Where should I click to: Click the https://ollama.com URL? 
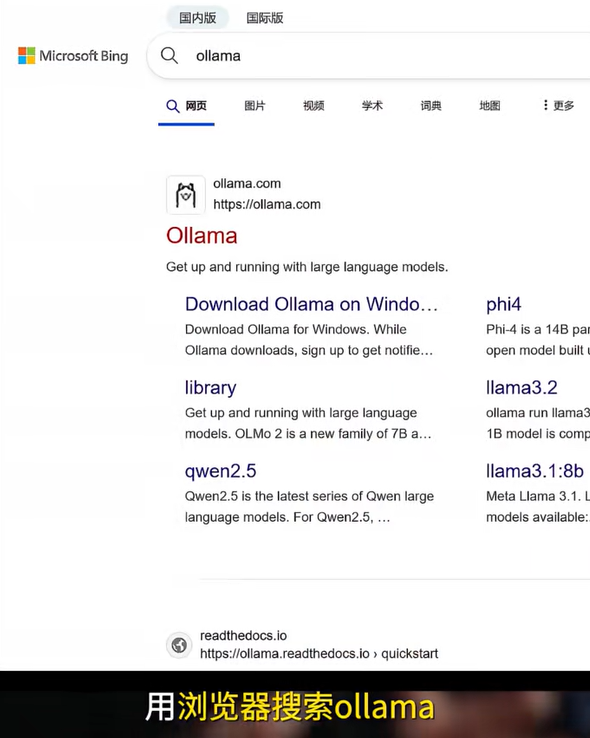click(x=267, y=204)
